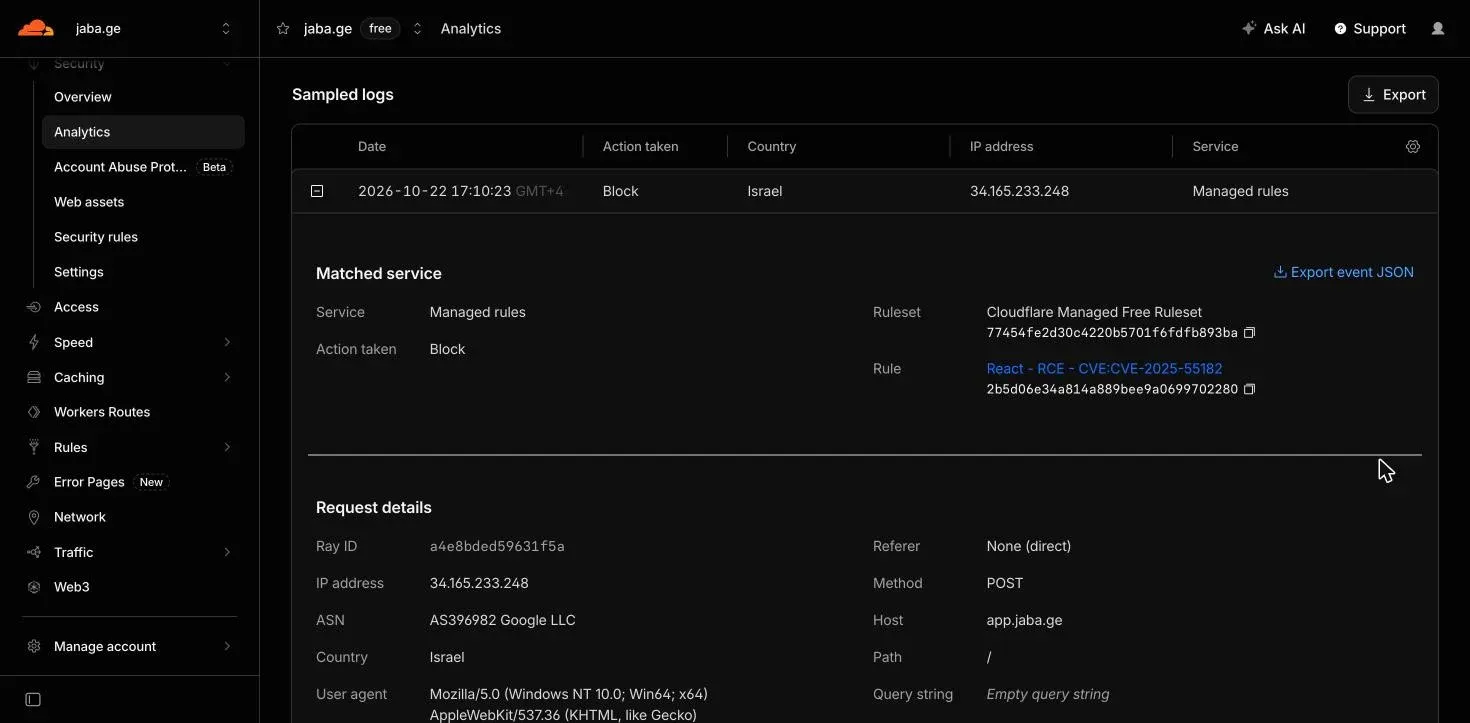Open table column settings gear

(x=1413, y=146)
